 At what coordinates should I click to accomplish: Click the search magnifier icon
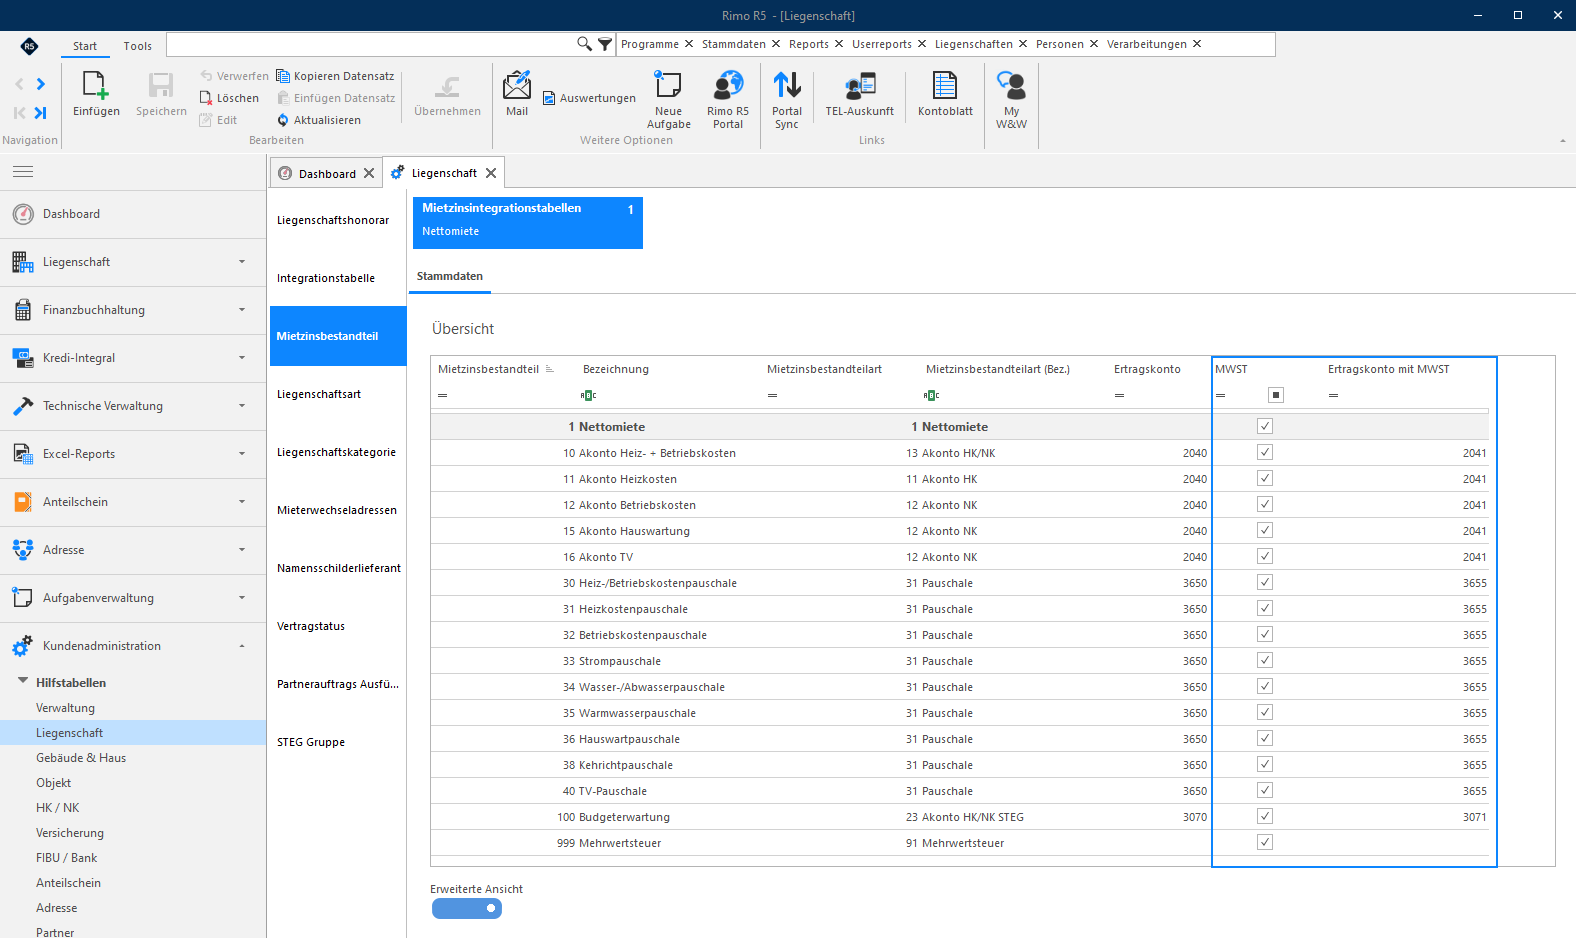[585, 44]
